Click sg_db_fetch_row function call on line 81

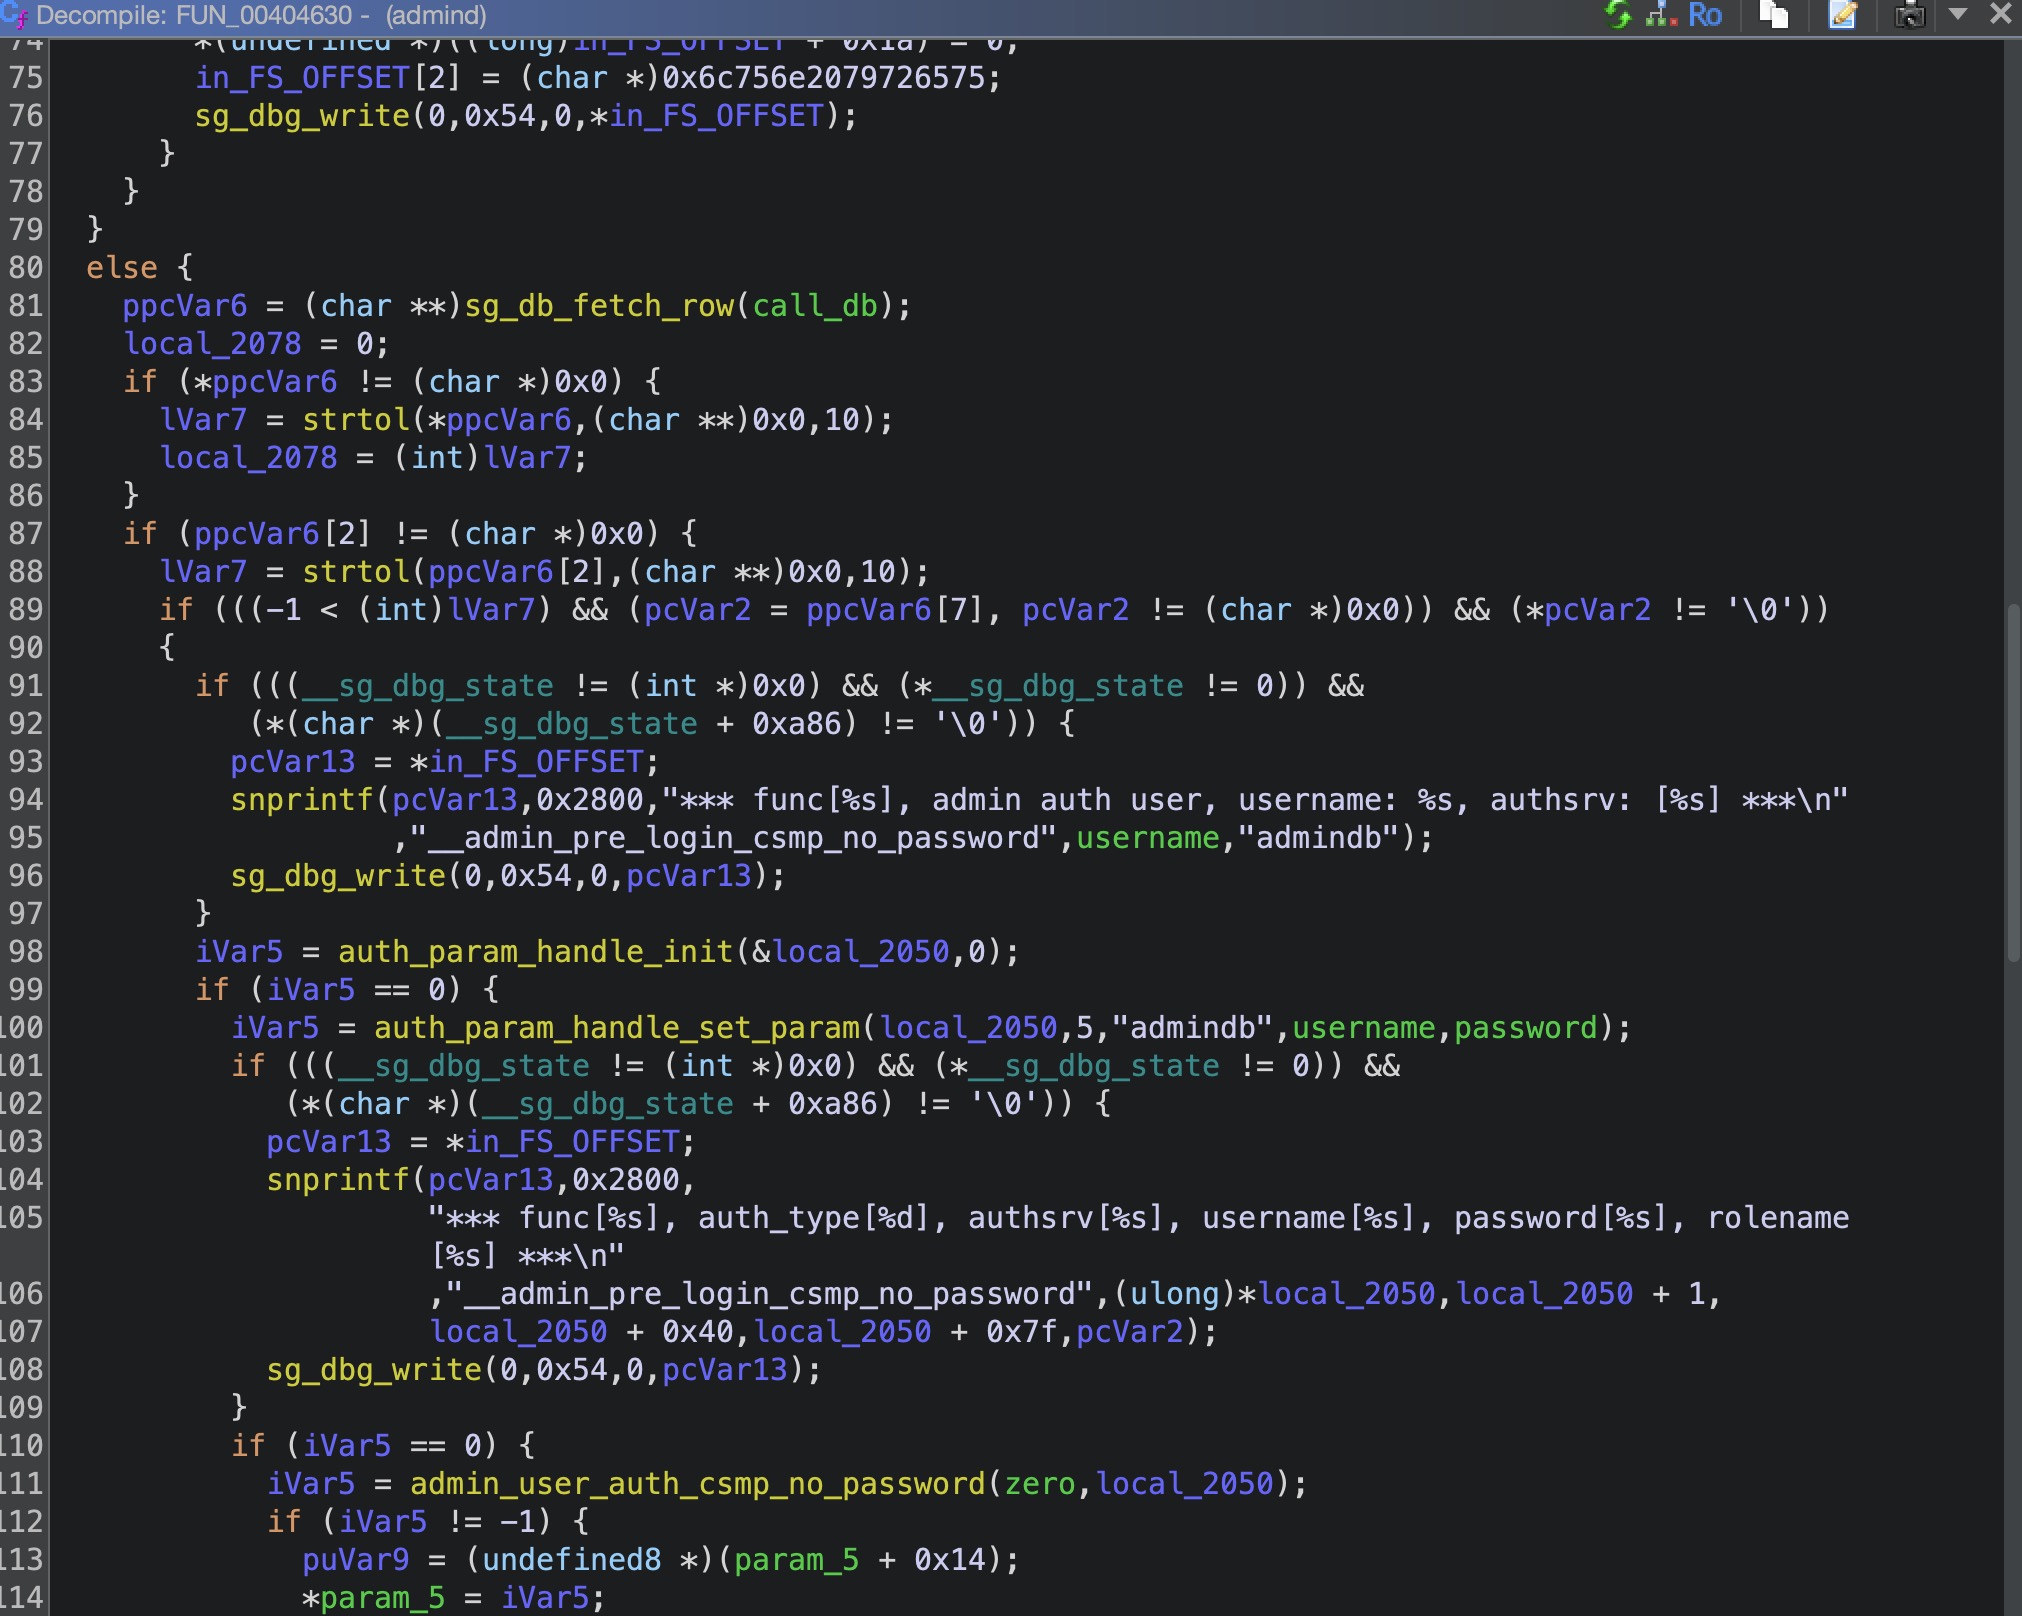pos(599,306)
